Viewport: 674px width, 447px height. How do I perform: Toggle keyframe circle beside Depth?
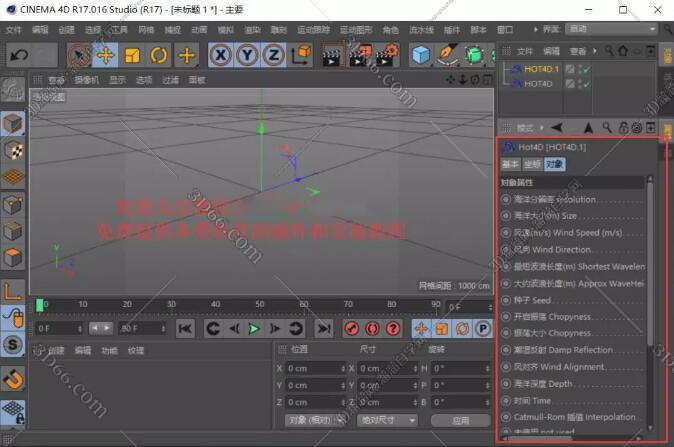pos(506,384)
